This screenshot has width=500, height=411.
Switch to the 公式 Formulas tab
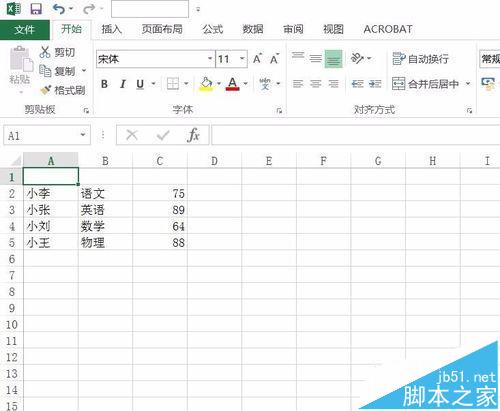(213, 29)
